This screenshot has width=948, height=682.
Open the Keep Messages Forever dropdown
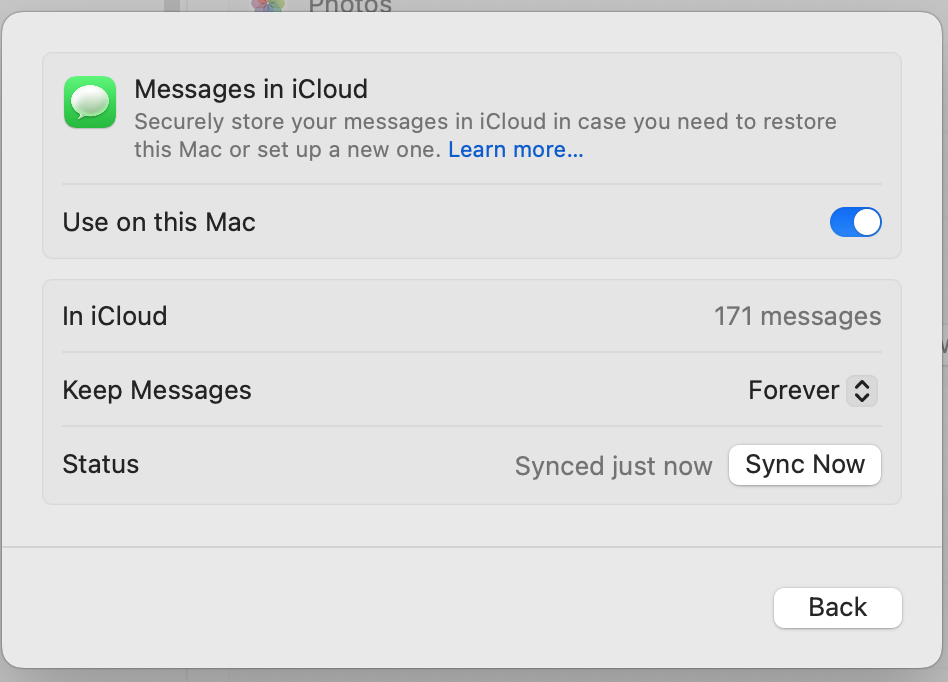(x=812, y=390)
